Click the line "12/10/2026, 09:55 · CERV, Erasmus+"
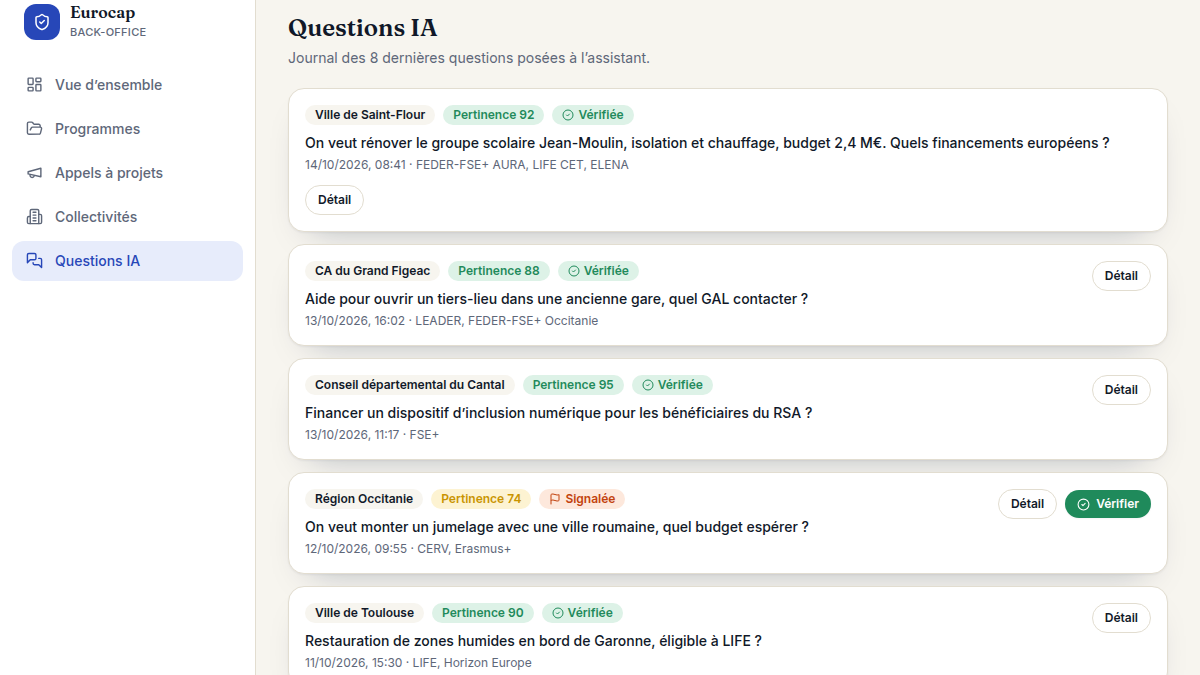The width and height of the screenshot is (1200, 675). coord(408,549)
